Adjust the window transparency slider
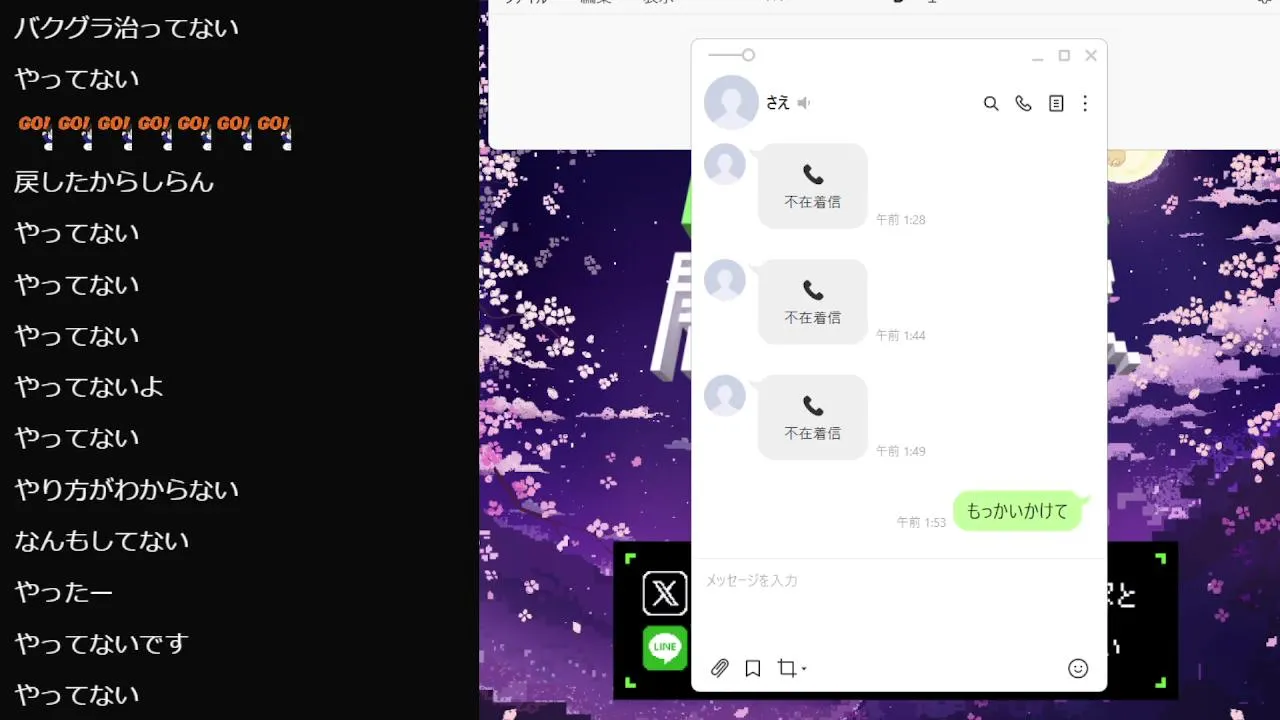 click(x=731, y=55)
